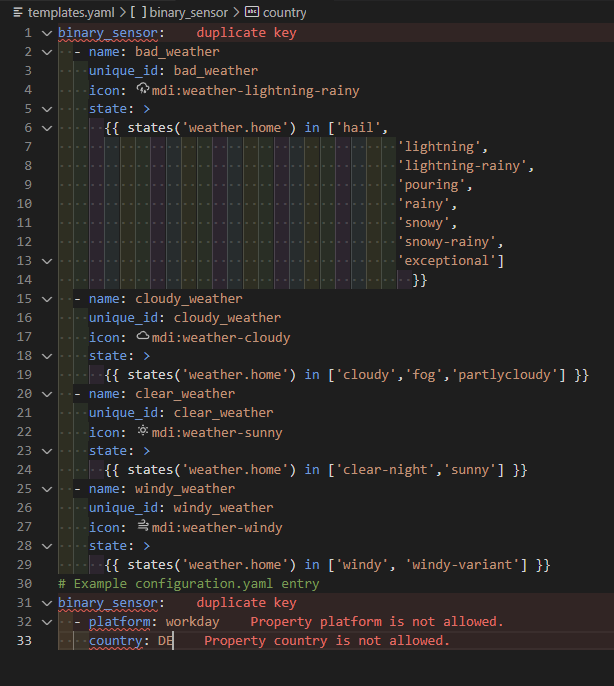Fold the second binary_sensor block on line 31
The image size is (614, 686).
[46, 603]
